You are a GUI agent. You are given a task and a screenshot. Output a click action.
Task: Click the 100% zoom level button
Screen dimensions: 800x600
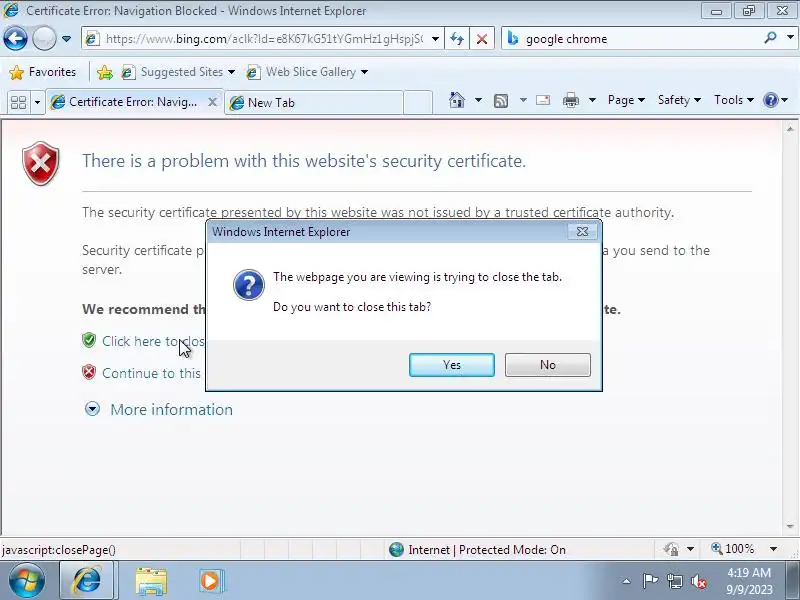pyautogui.click(x=733, y=549)
